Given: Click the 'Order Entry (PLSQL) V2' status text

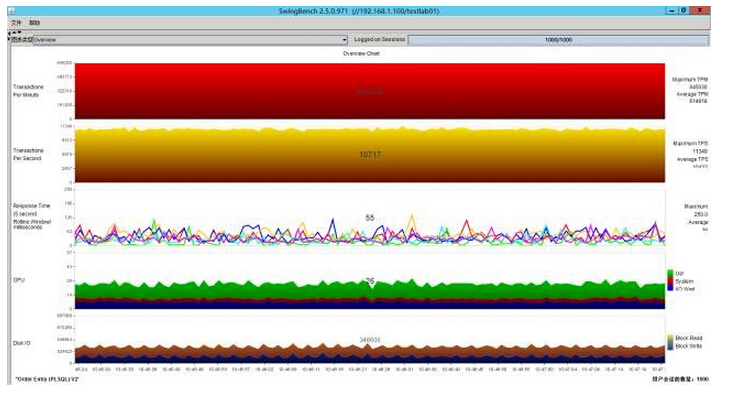Looking at the screenshot, I should 47,379.
